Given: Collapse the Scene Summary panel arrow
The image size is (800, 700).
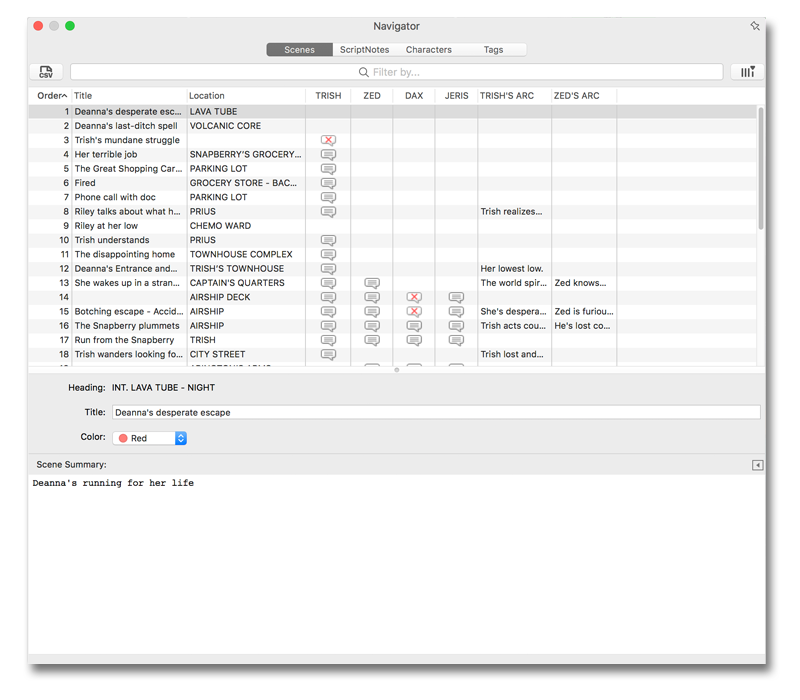Looking at the screenshot, I should click(757, 465).
